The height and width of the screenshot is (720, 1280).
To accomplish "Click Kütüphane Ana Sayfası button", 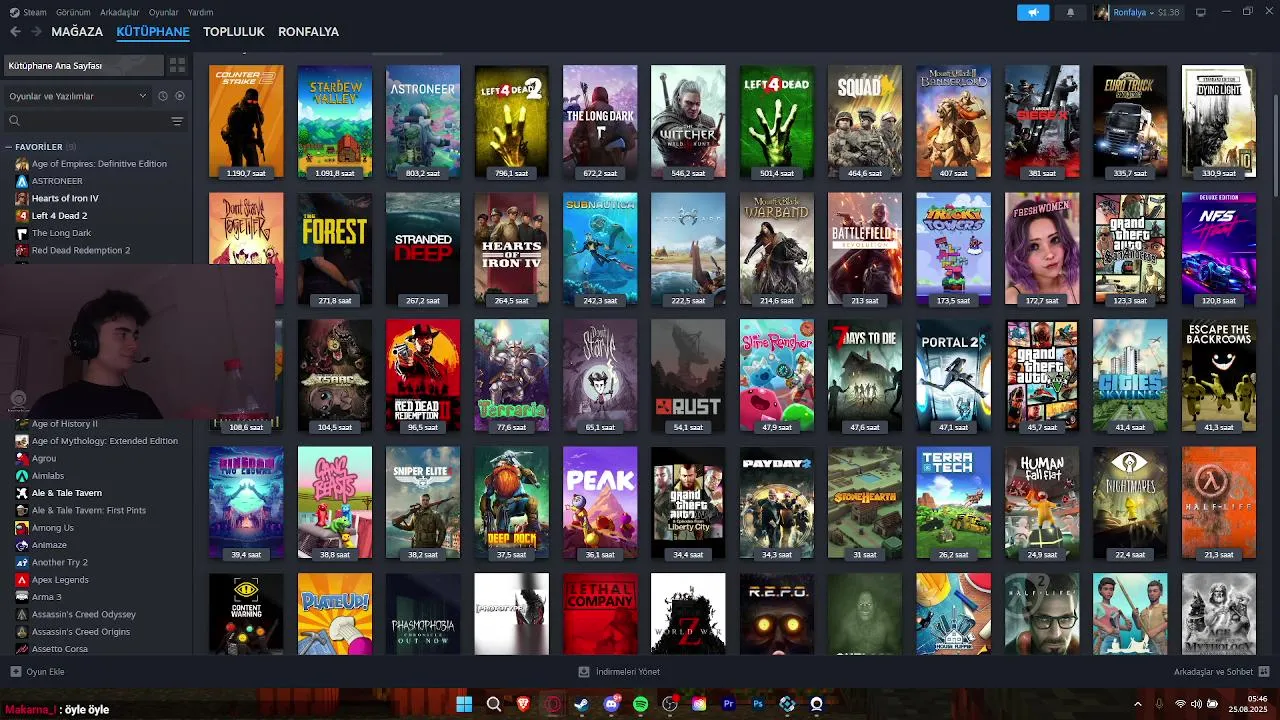I will point(83,65).
